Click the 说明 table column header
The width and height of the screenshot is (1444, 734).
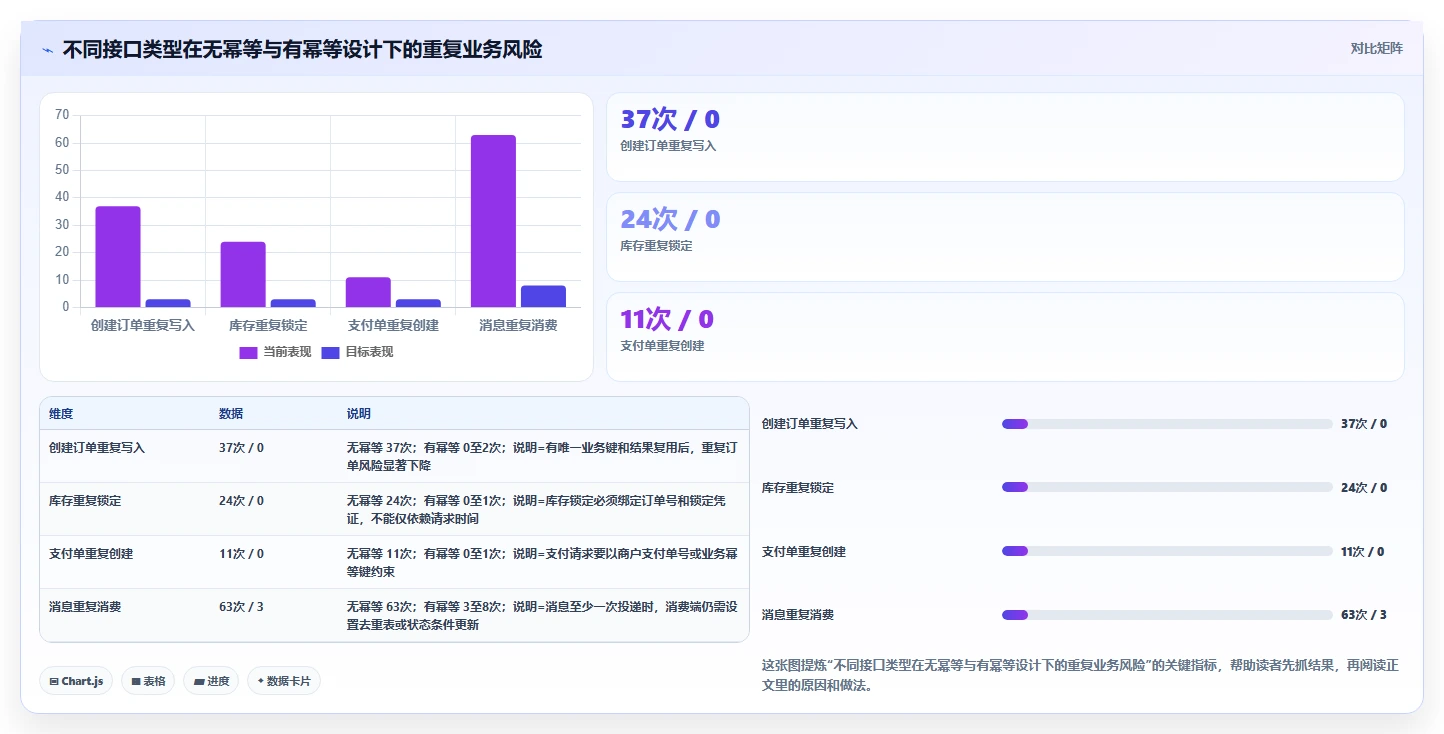[x=359, y=414]
